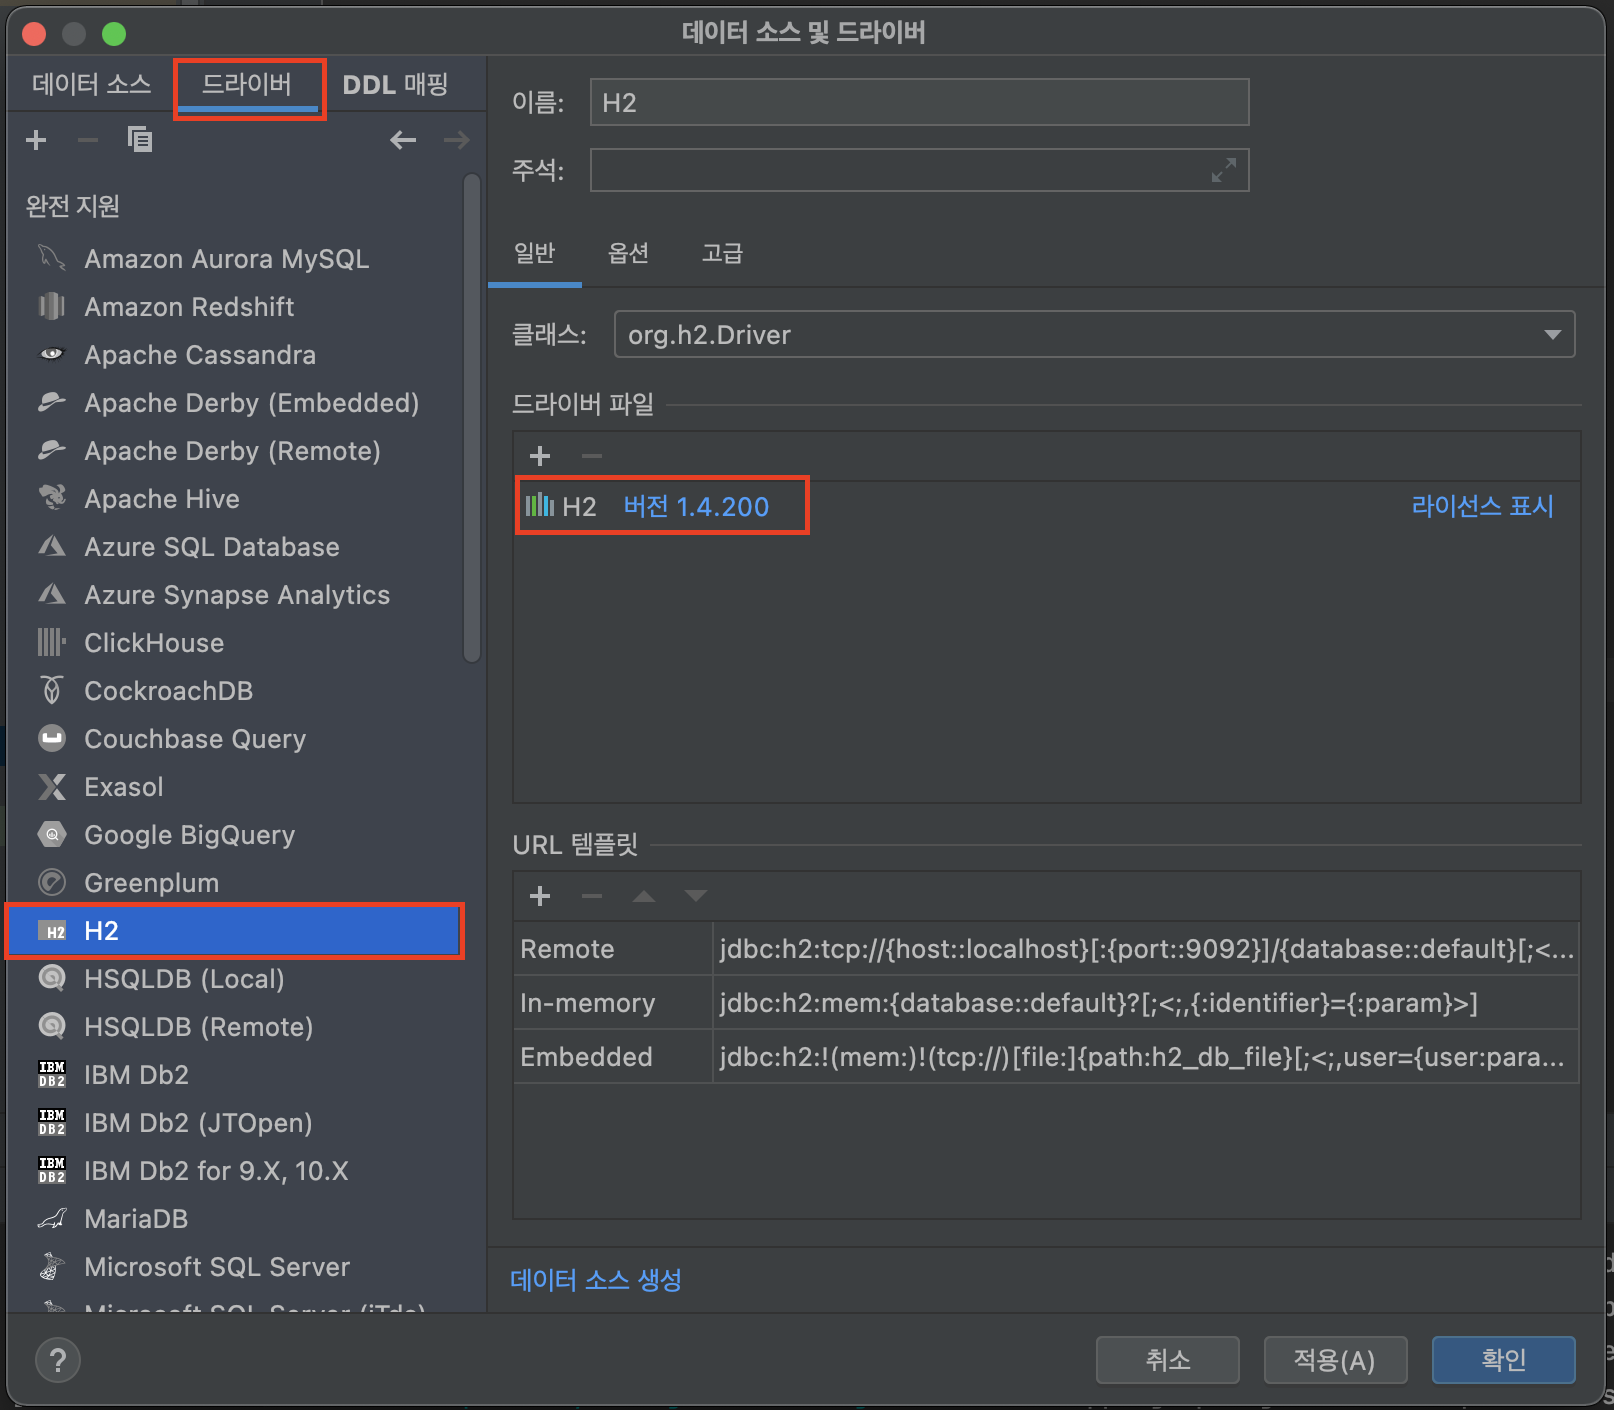Duplicate the selected driver
Image resolution: width=1614 pixels, height=1410 pixels.
point(140,140)
